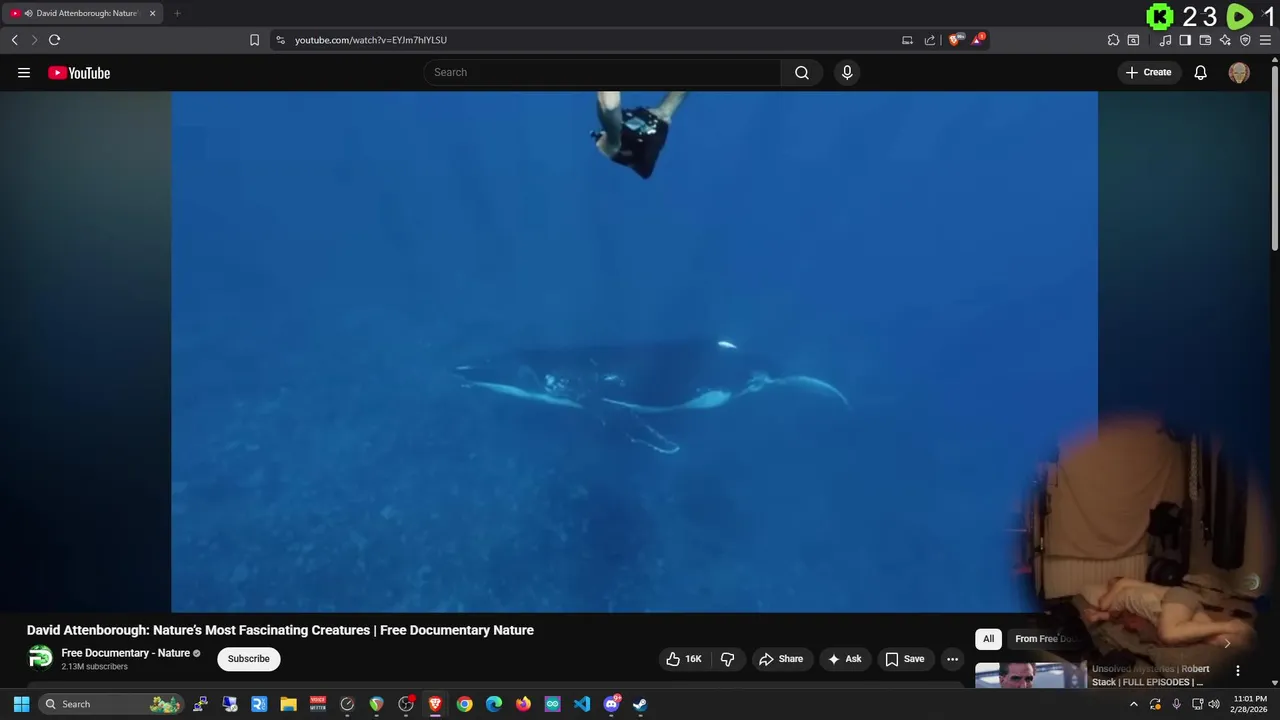Open Windows Start menu

coord(21,704)
